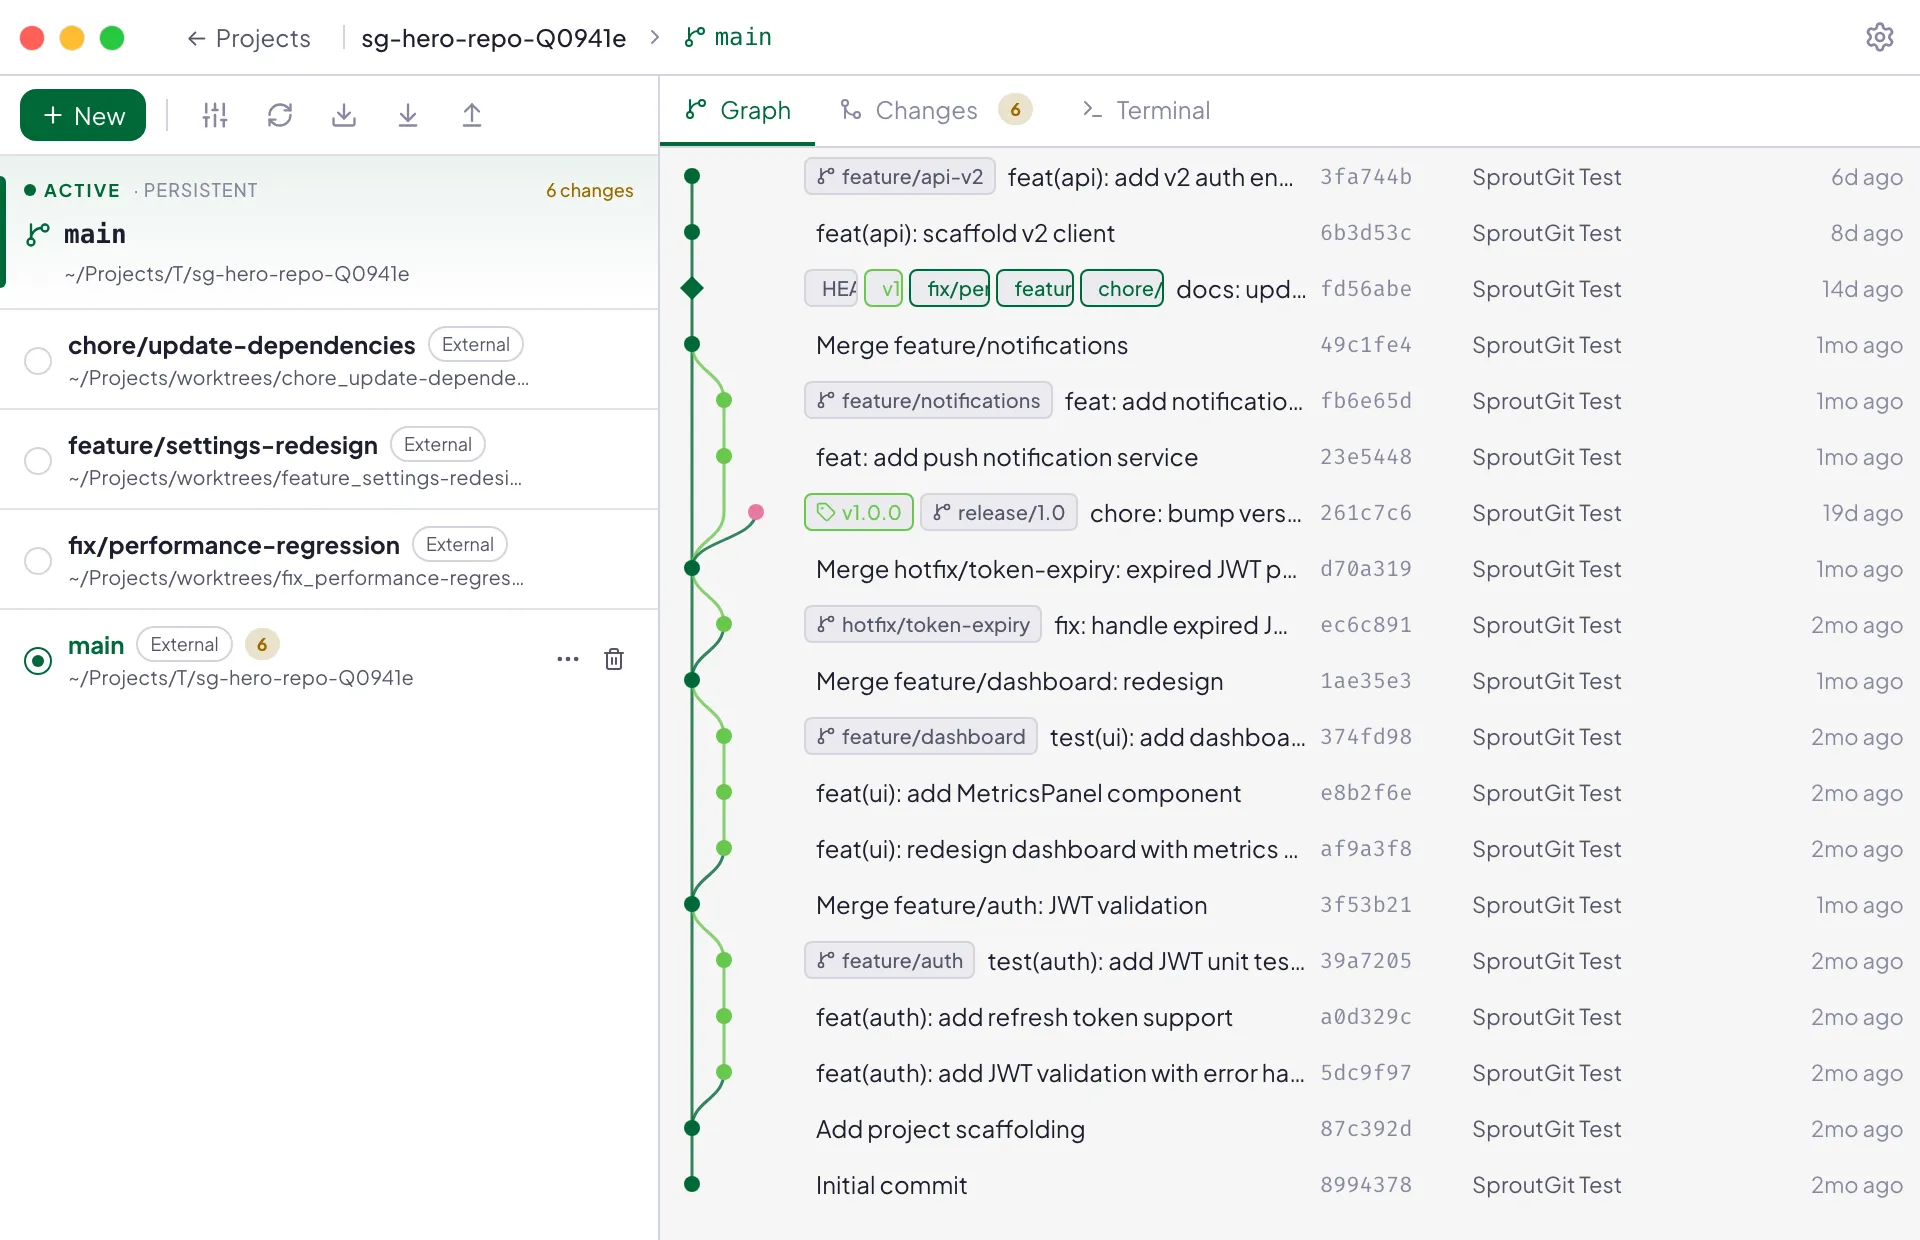Click the top graph node for 3fa744b
1920x1240 pixels.
pos(691,176)
